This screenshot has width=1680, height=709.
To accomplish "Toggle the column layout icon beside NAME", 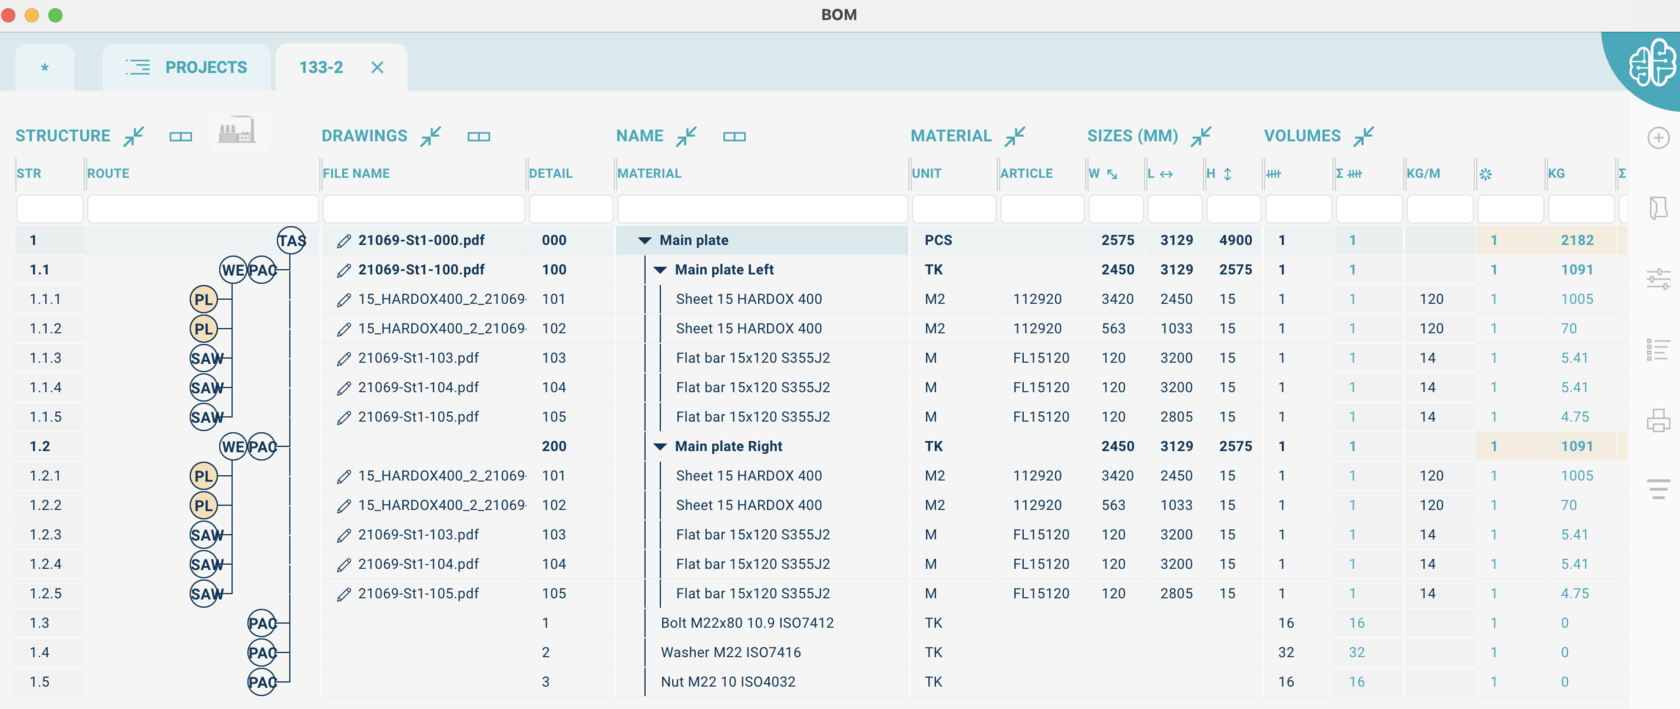I will [735, 136].
